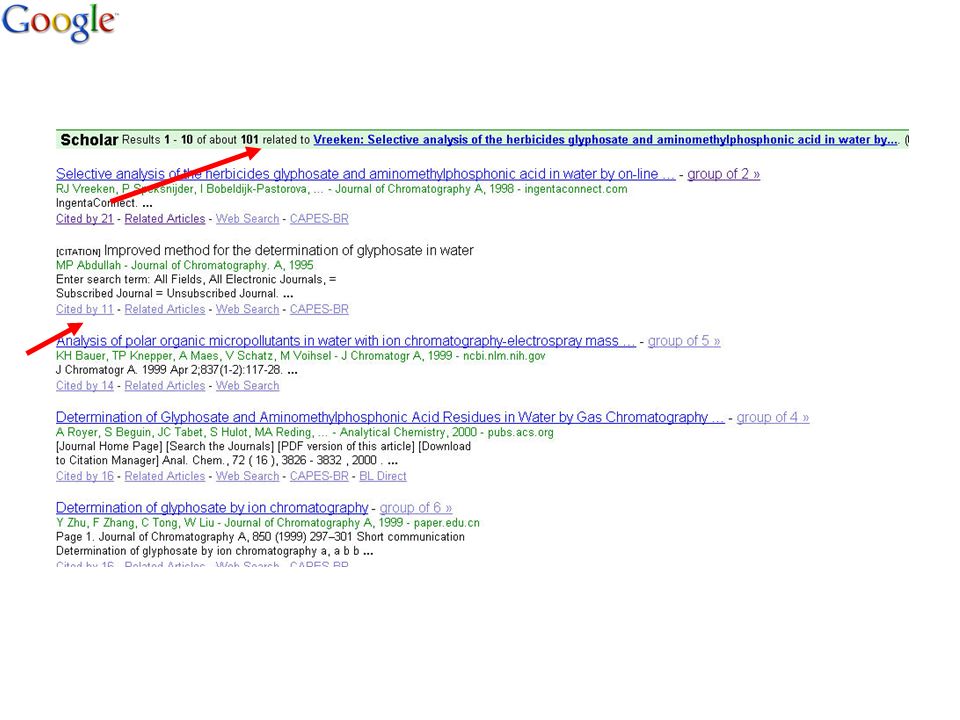
Task: Click 'Cited by 21' link
Action: (x=84, y=219)
